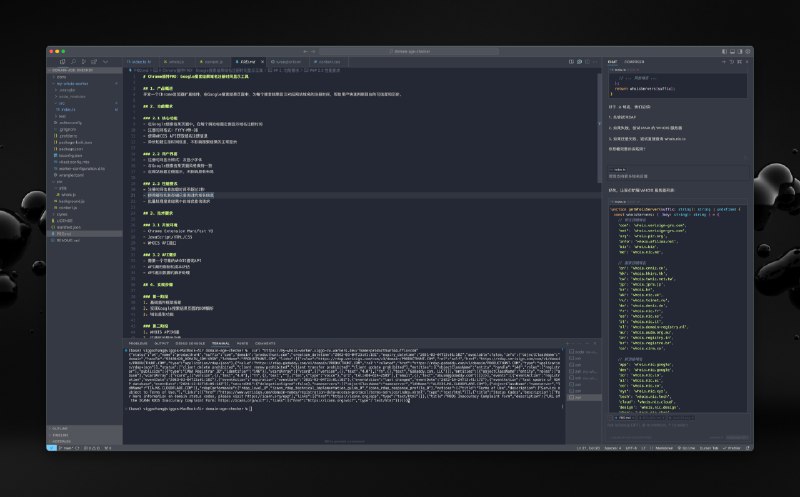Switch to PROBLEMS panel tab
The width and height of the screenshot is (800, 497).
(138, 343)
